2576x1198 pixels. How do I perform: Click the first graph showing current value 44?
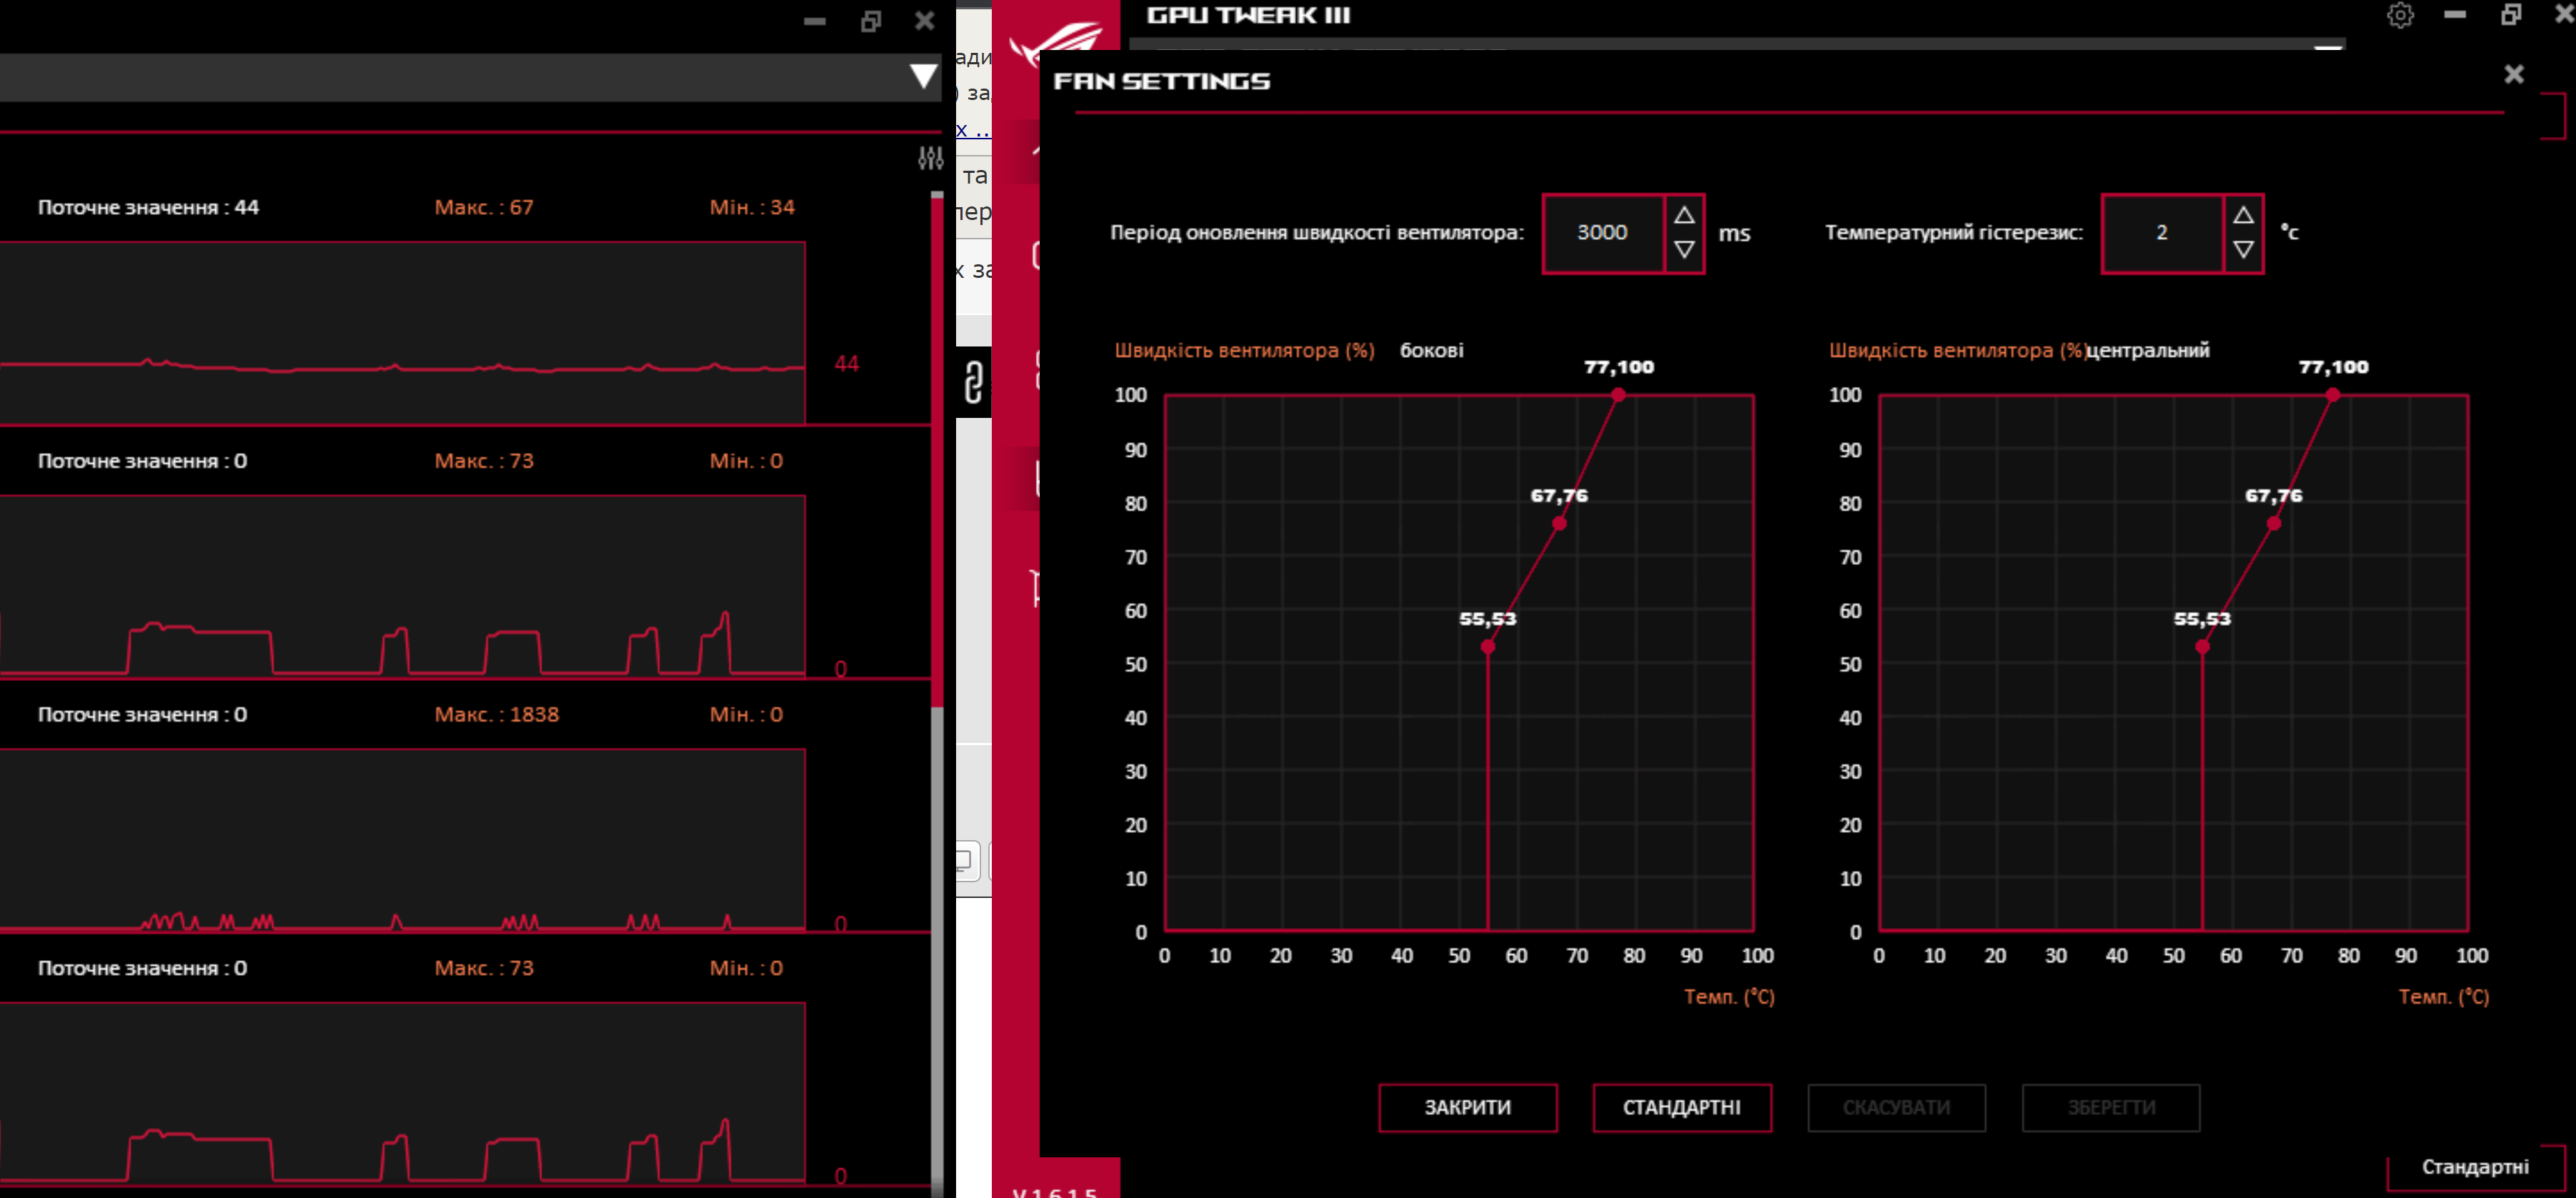tap(402, 333)
